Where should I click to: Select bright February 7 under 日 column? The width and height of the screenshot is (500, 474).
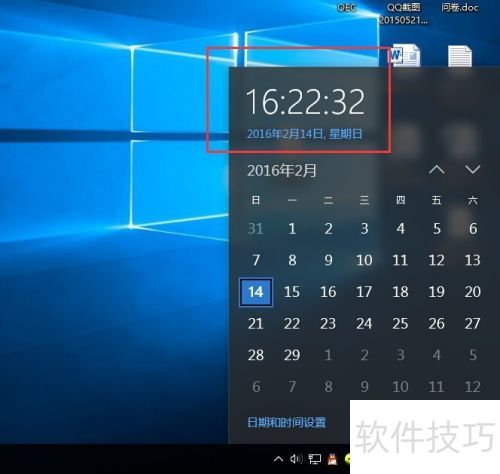point(256,260)
